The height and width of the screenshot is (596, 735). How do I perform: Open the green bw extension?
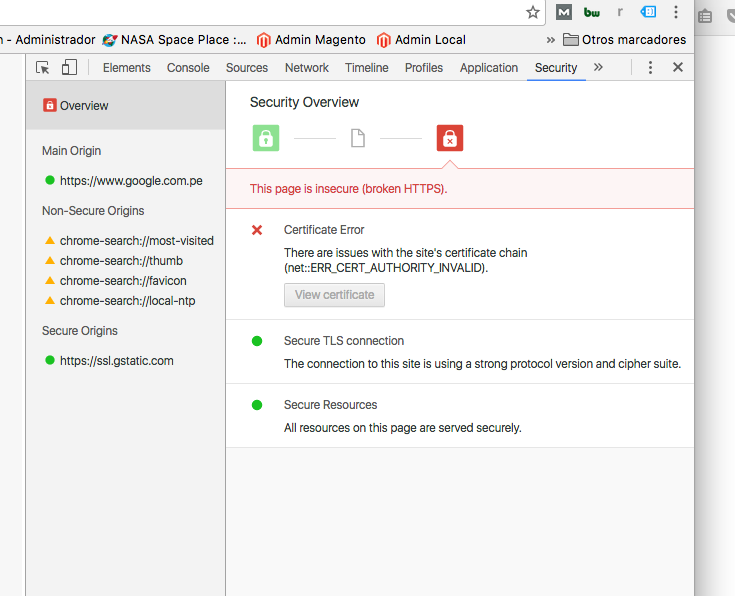click(x=592, y=13)
